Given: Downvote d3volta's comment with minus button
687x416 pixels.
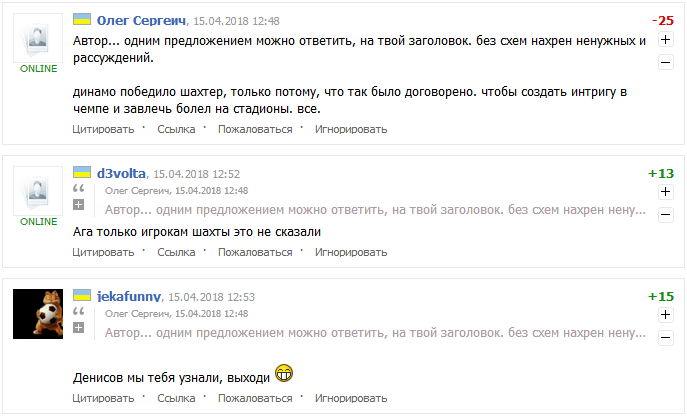Looking at the screenshot, I should [x=666, y=214].
